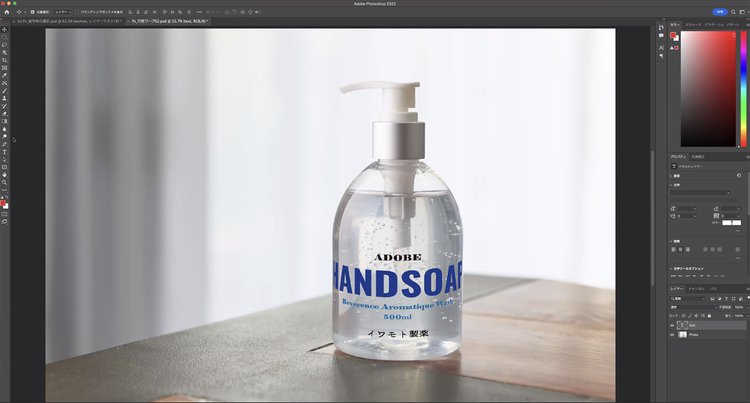Switch to the パターン patterns tab

733,24
